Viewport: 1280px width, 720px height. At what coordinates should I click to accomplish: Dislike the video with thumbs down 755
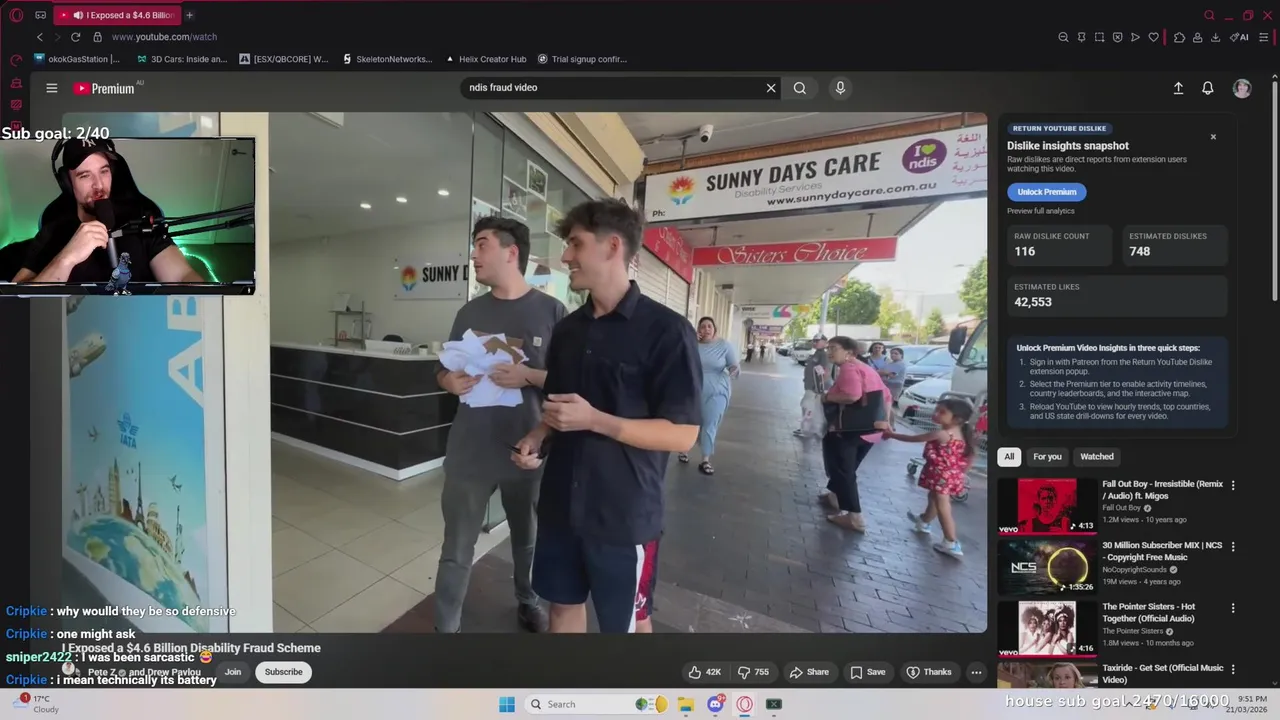tap(753, 672)
